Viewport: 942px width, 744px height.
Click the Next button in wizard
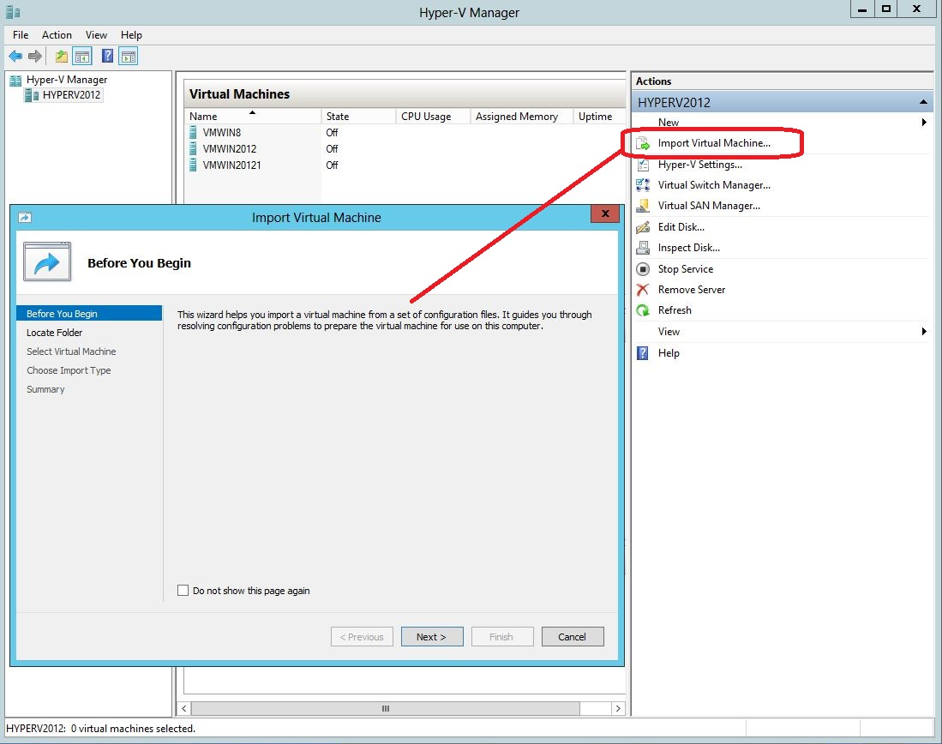tap(431, 637)
